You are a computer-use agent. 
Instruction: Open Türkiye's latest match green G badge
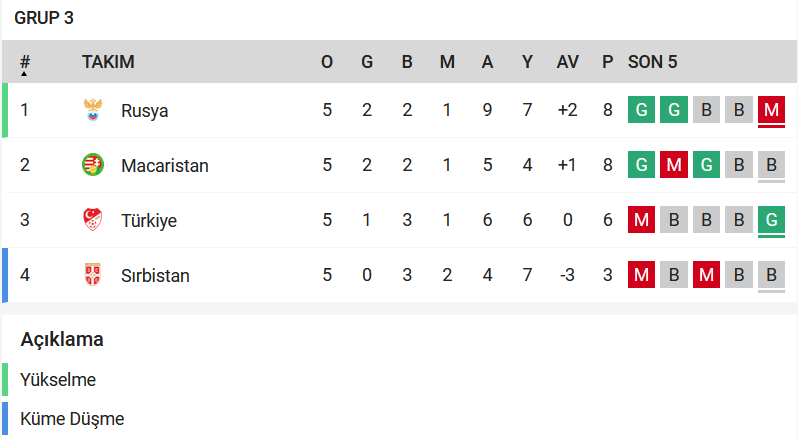click(x=771, y=220)
